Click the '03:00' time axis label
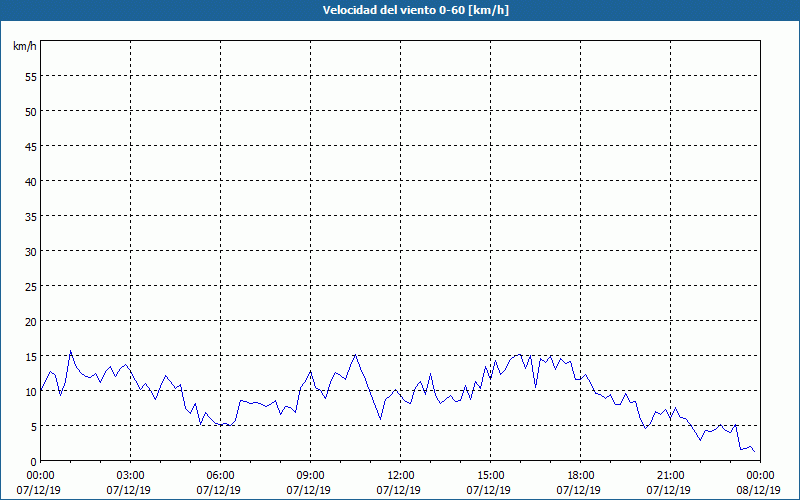The height and width of the screenshot is (500, 800). 130,476
